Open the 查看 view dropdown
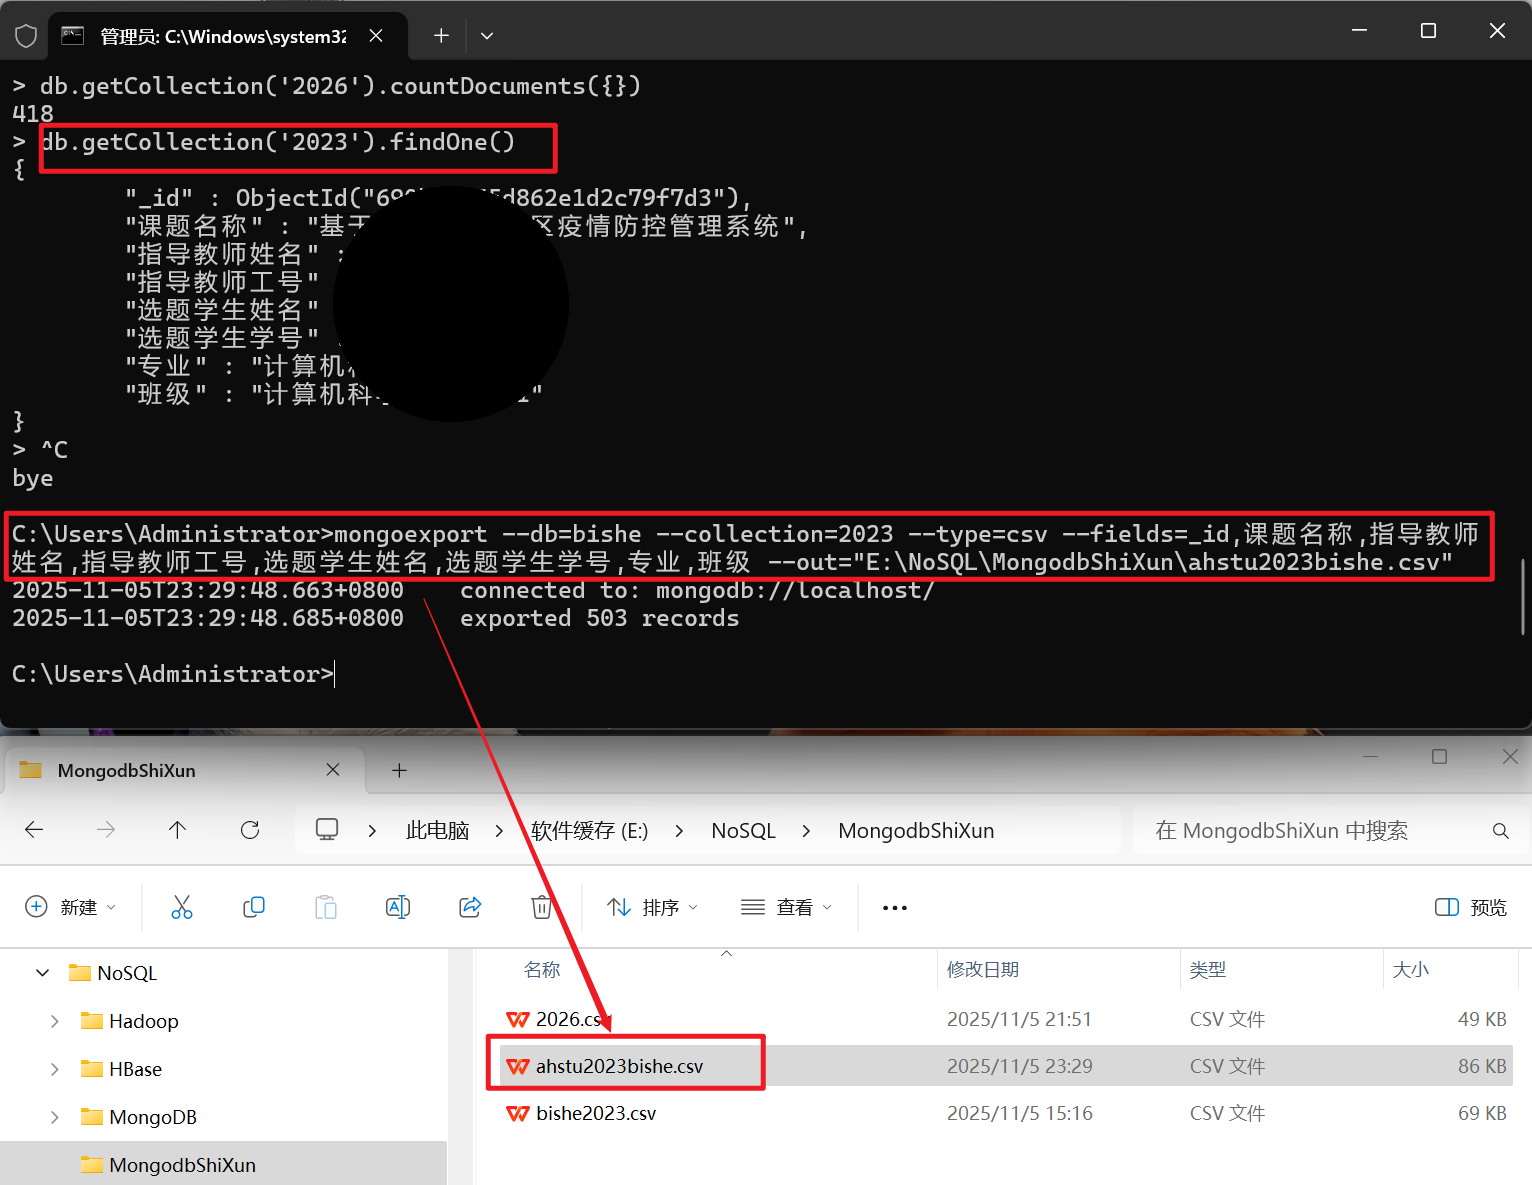Viewport: 1532px width, 1185px height. coord(786,907)
